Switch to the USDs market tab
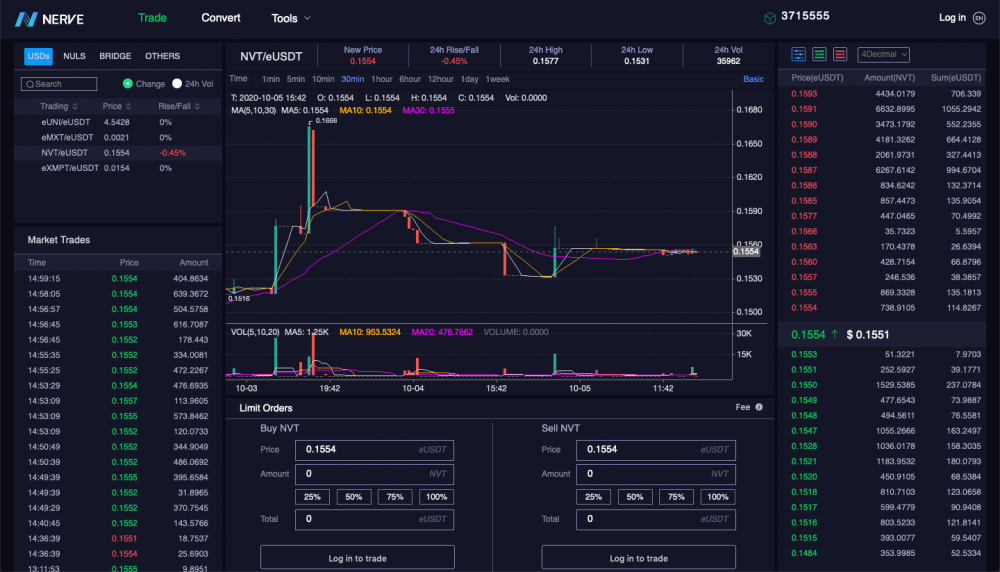Image resolution: width=1000 pixels, height=572 pixels. (x=38, y=56)
